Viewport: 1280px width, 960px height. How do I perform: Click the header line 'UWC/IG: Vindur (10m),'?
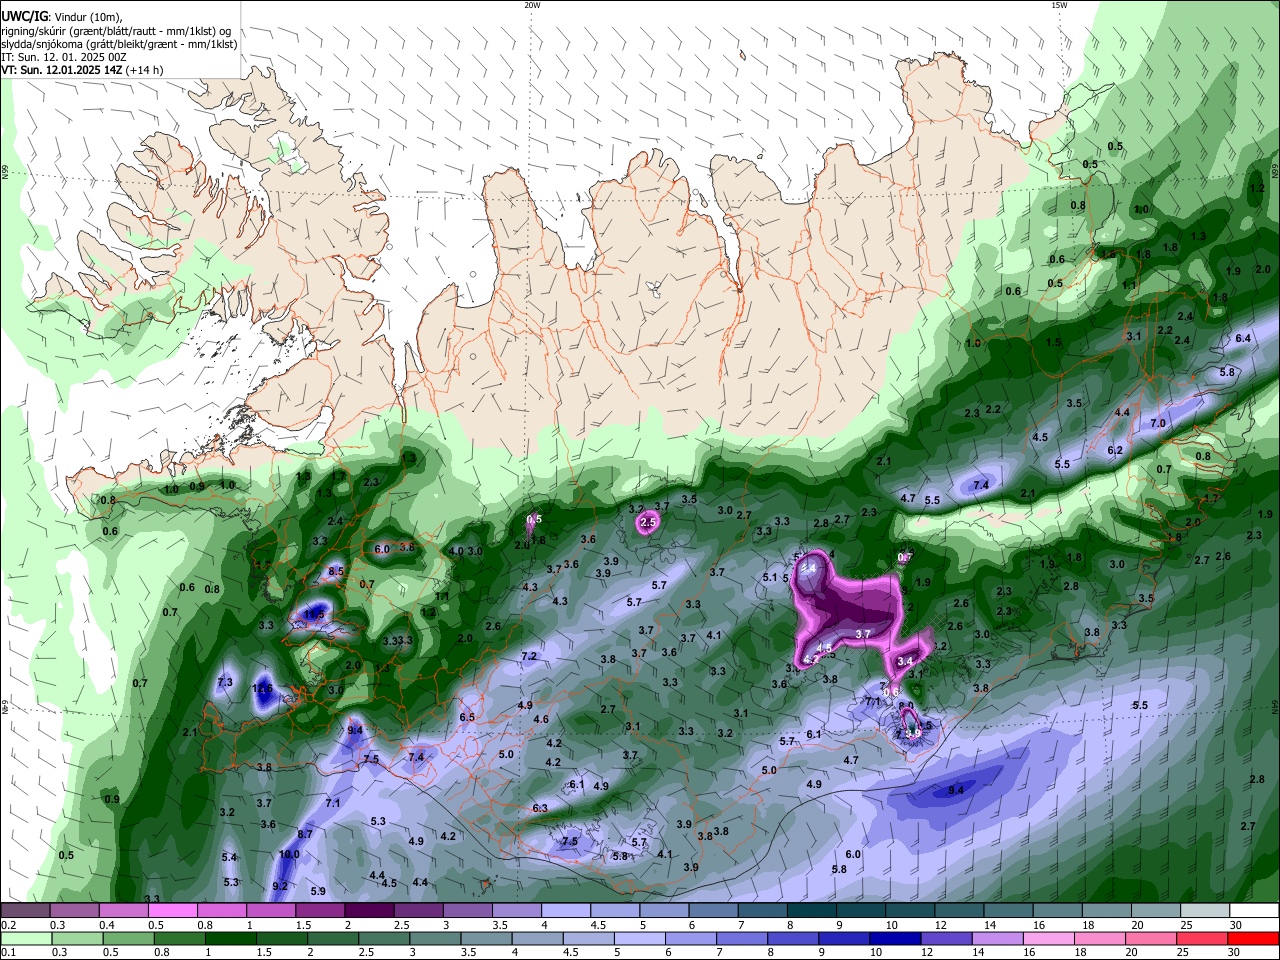click(62, 17)
